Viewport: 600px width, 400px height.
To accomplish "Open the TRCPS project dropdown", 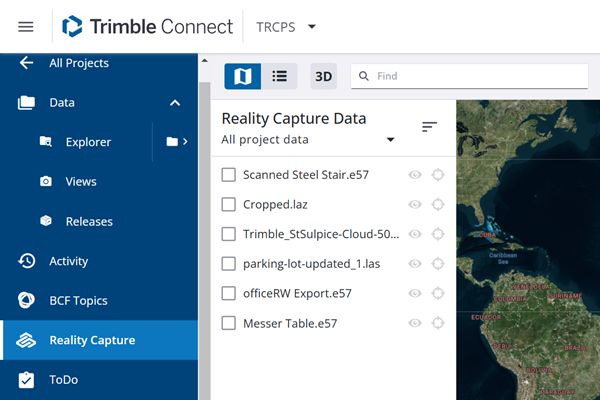I will 286,26.
